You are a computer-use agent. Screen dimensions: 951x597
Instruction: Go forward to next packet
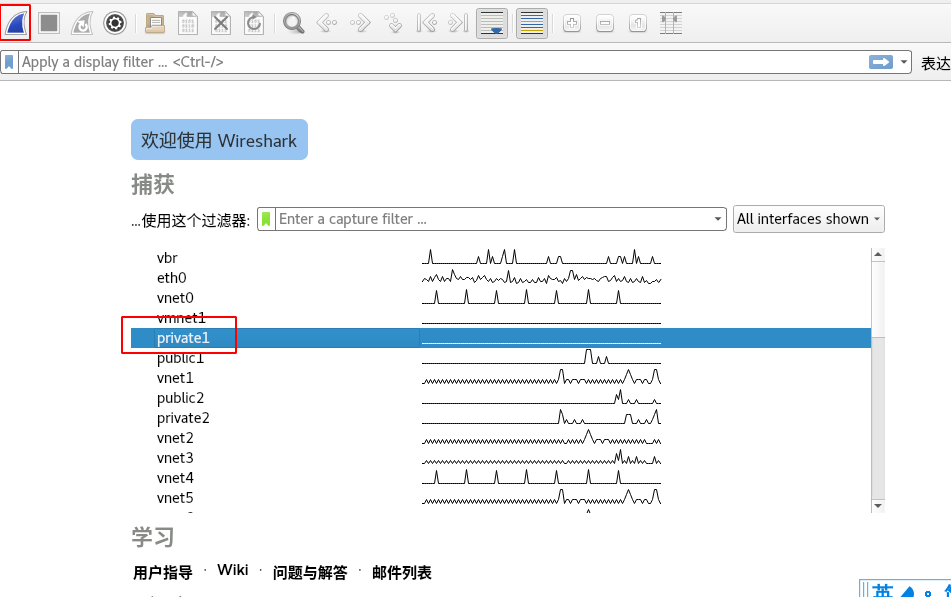(x=360, y=23)
